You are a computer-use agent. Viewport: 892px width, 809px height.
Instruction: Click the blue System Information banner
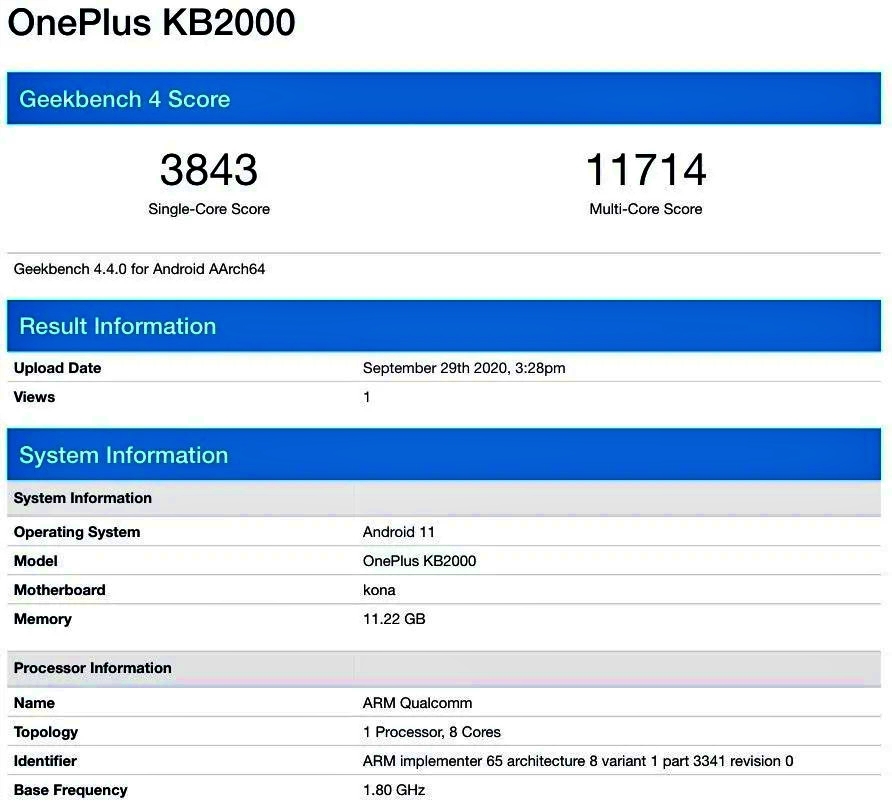pyautogui.click(x=444, y=455)
